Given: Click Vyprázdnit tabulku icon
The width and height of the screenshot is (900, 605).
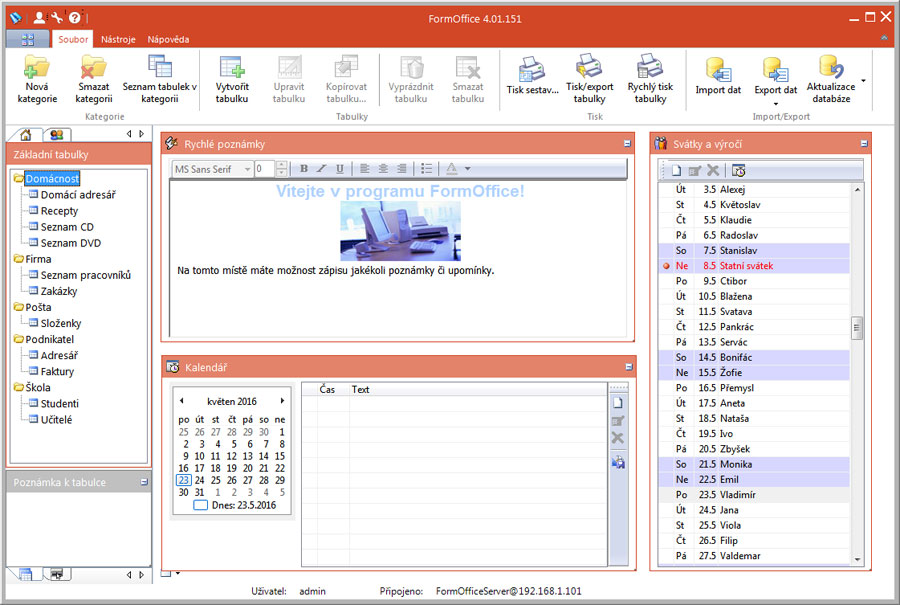Looking at the screenshot, I should tap(411, 67).
